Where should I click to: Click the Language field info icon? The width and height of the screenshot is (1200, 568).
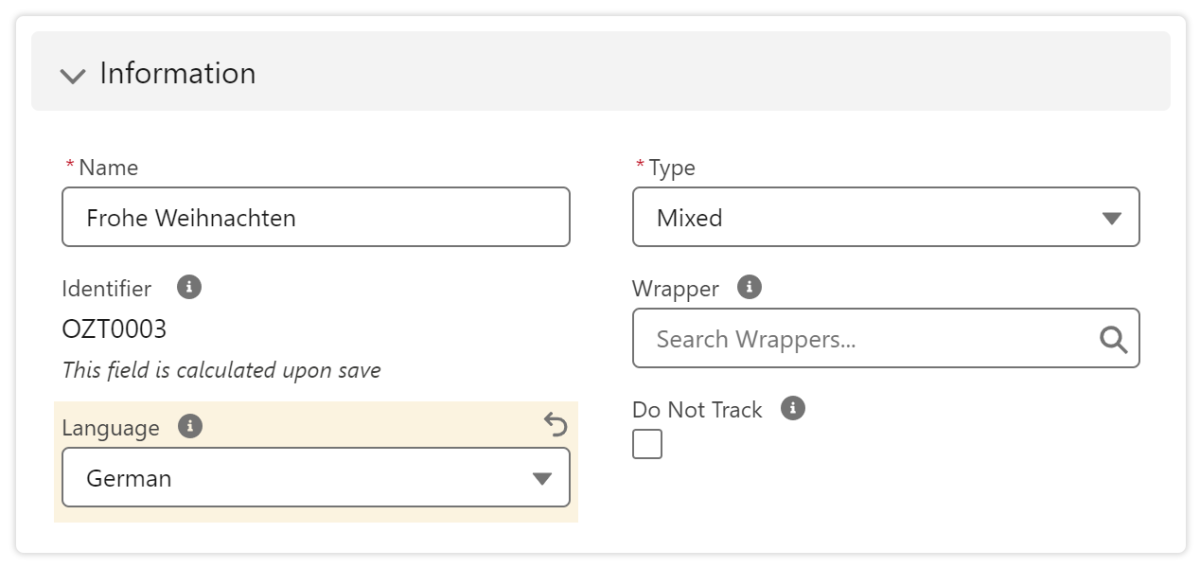click(189, 427)
